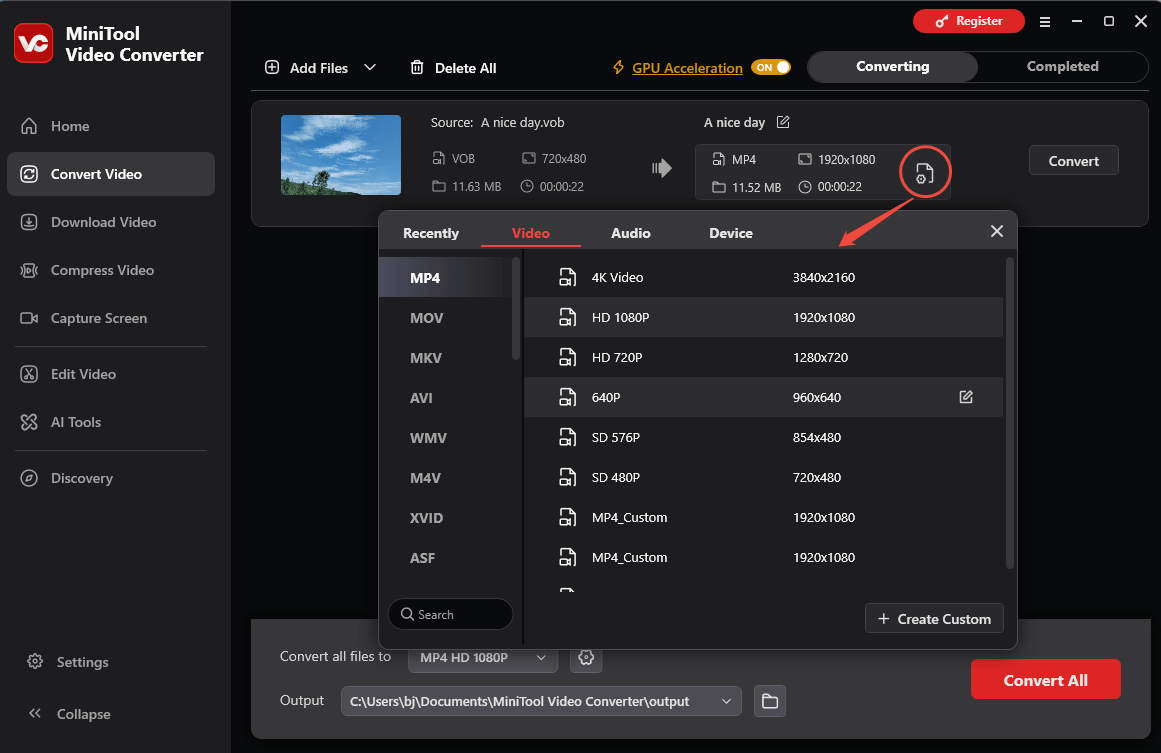Click the preset list scrollbar
1161x753 pixels.
pyautogui.click(x=1009, y=413)
